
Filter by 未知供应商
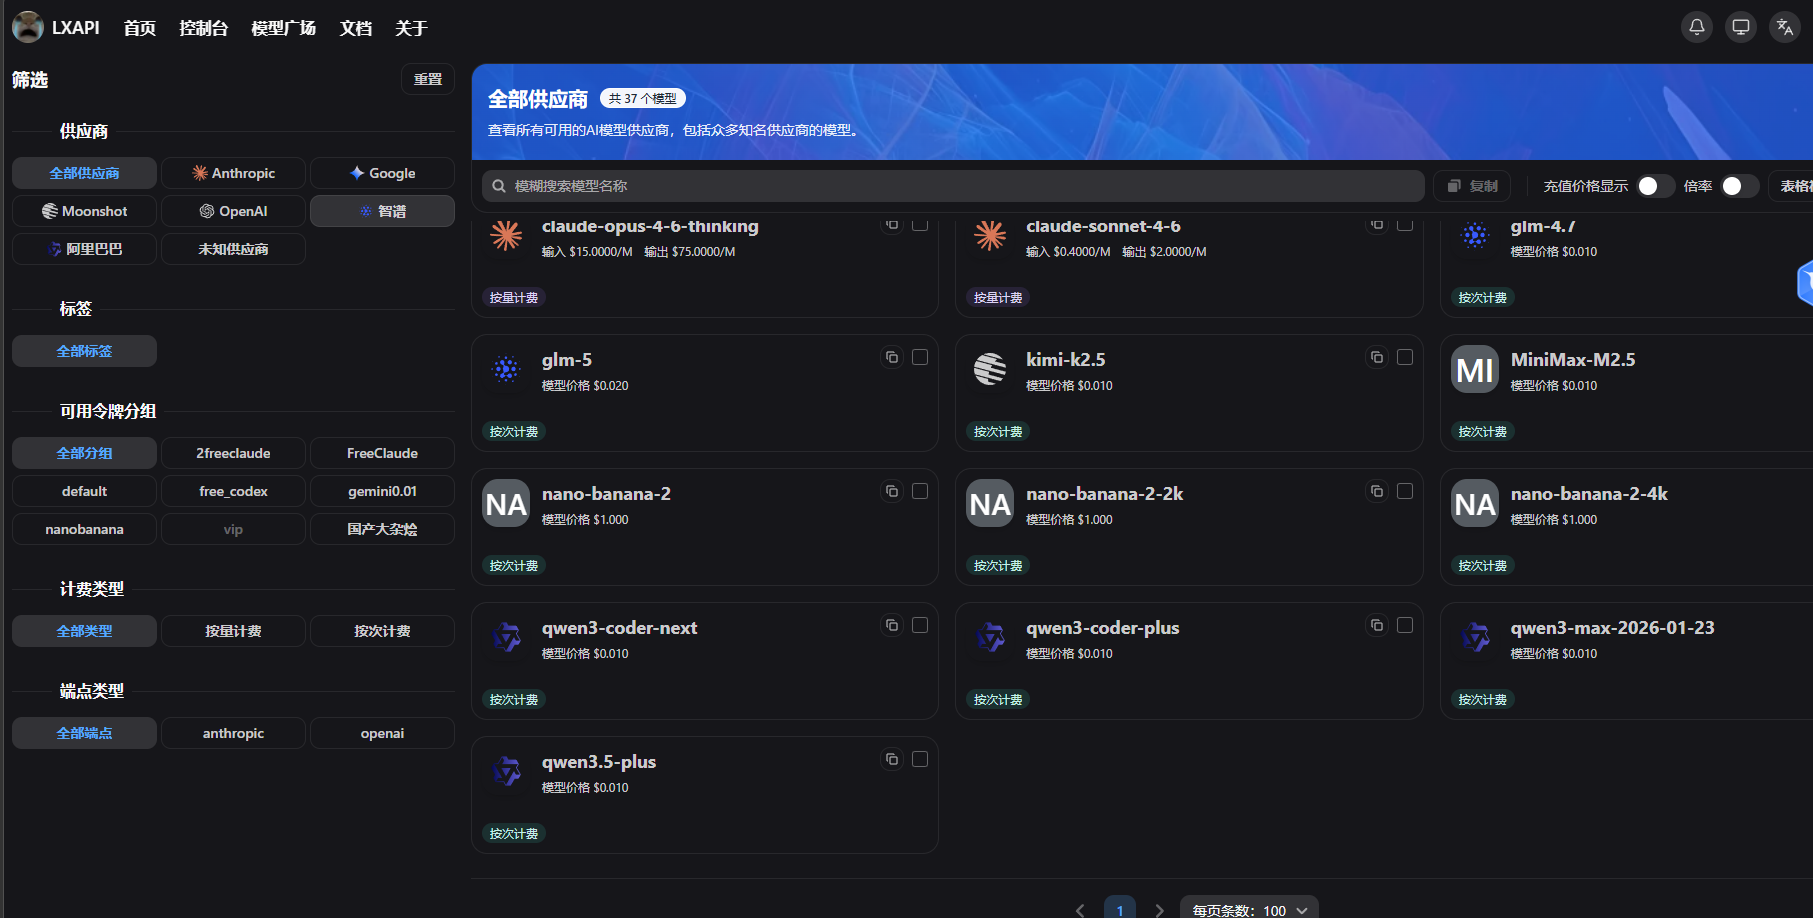[x=233, y=249]
